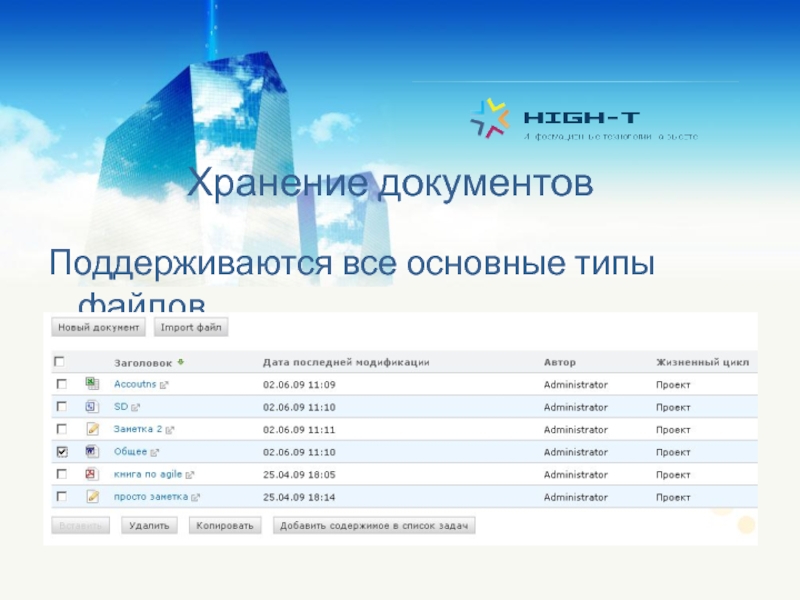Check the box for the Accoutns row
The width and height of the screenshot is (800, 600).
click(62, 384)
